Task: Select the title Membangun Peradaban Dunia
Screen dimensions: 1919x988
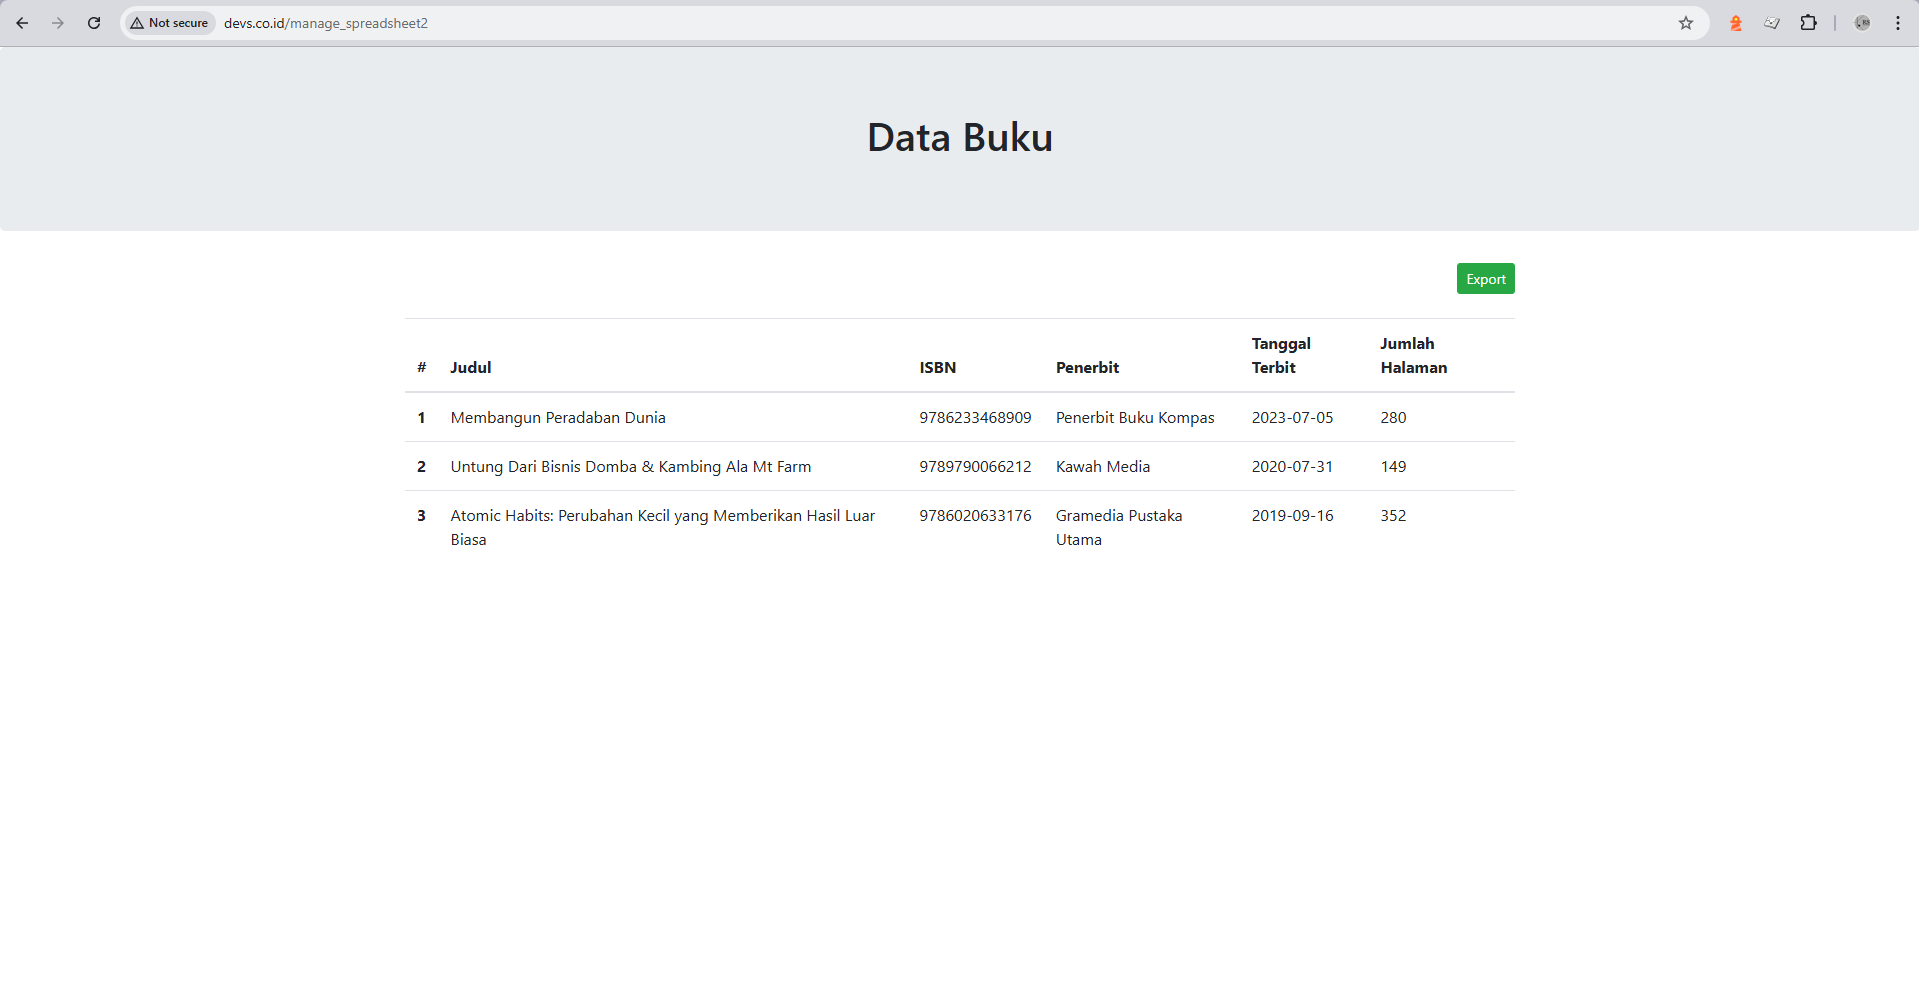Action: 557,417
